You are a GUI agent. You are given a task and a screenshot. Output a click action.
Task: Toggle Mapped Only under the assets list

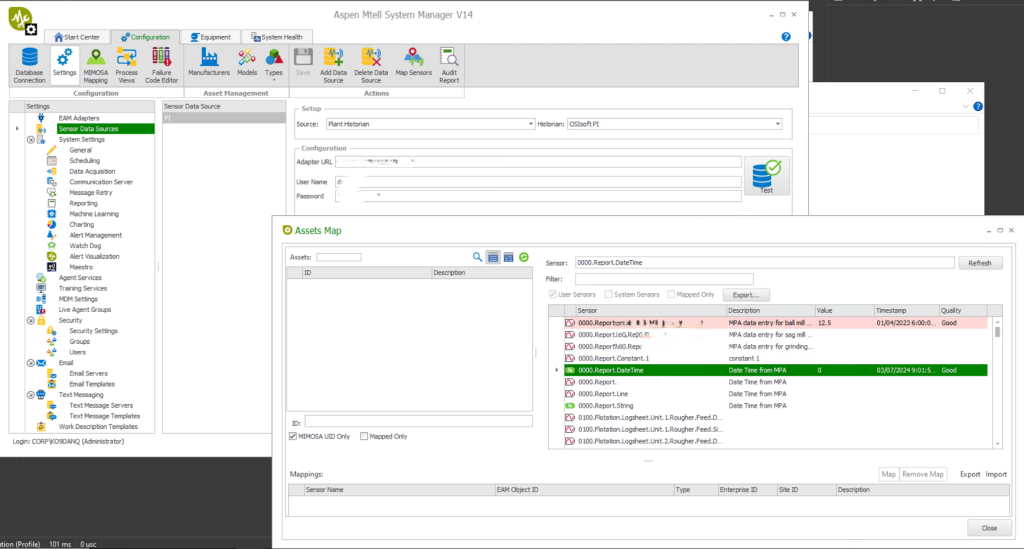pos(364,436)
